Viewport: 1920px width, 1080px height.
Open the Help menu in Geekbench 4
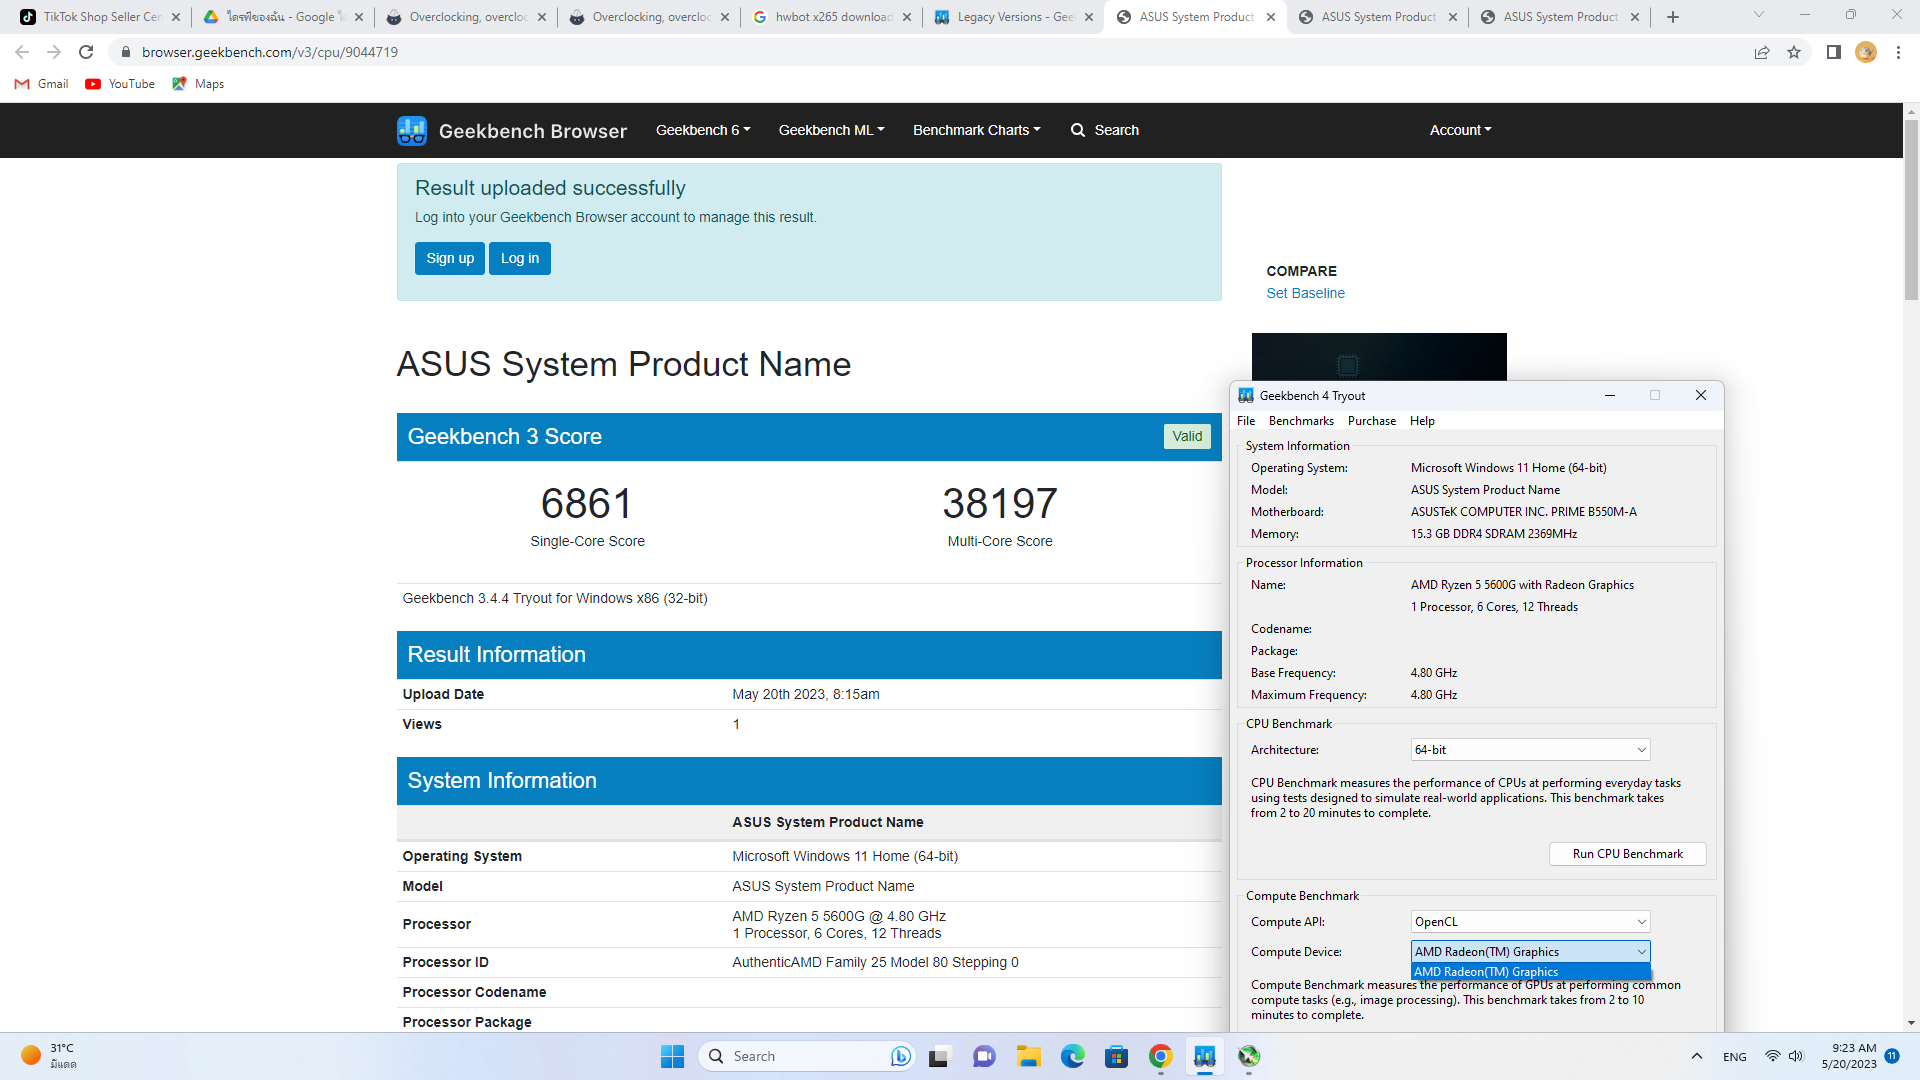pos(1422,421)
